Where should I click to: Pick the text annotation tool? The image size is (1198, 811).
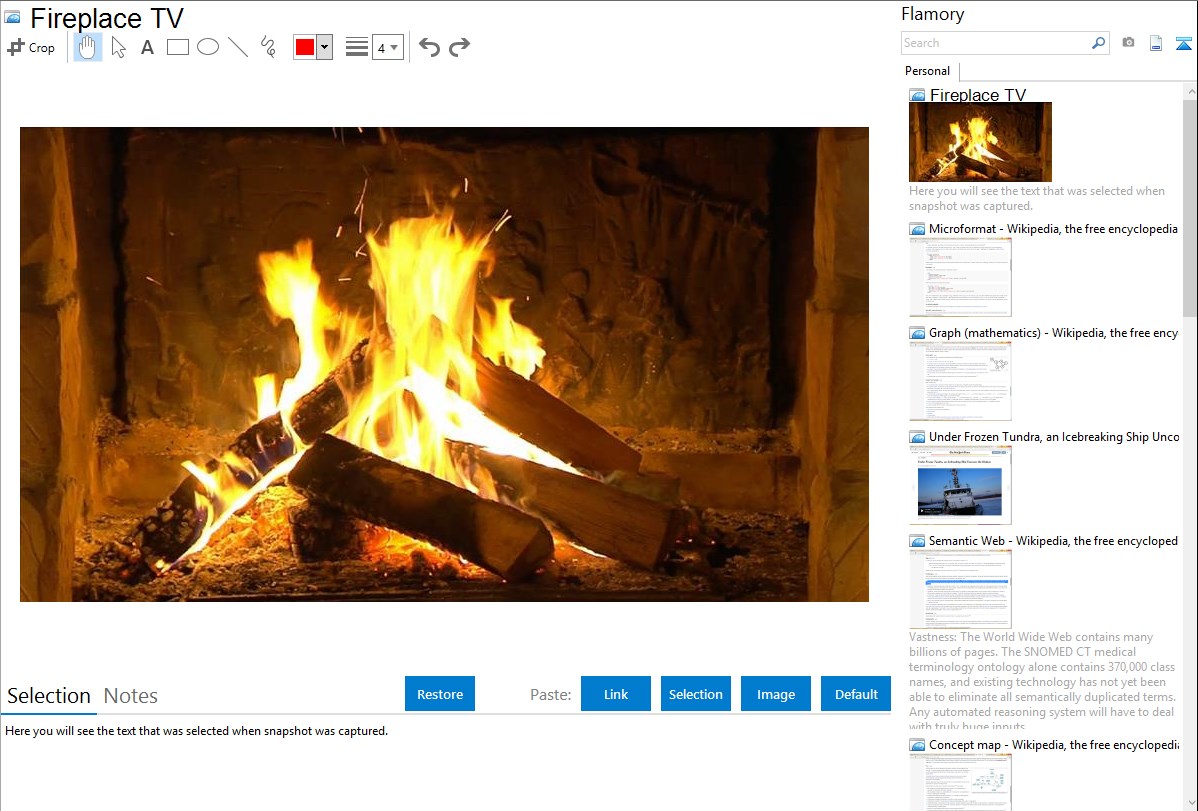147,47
